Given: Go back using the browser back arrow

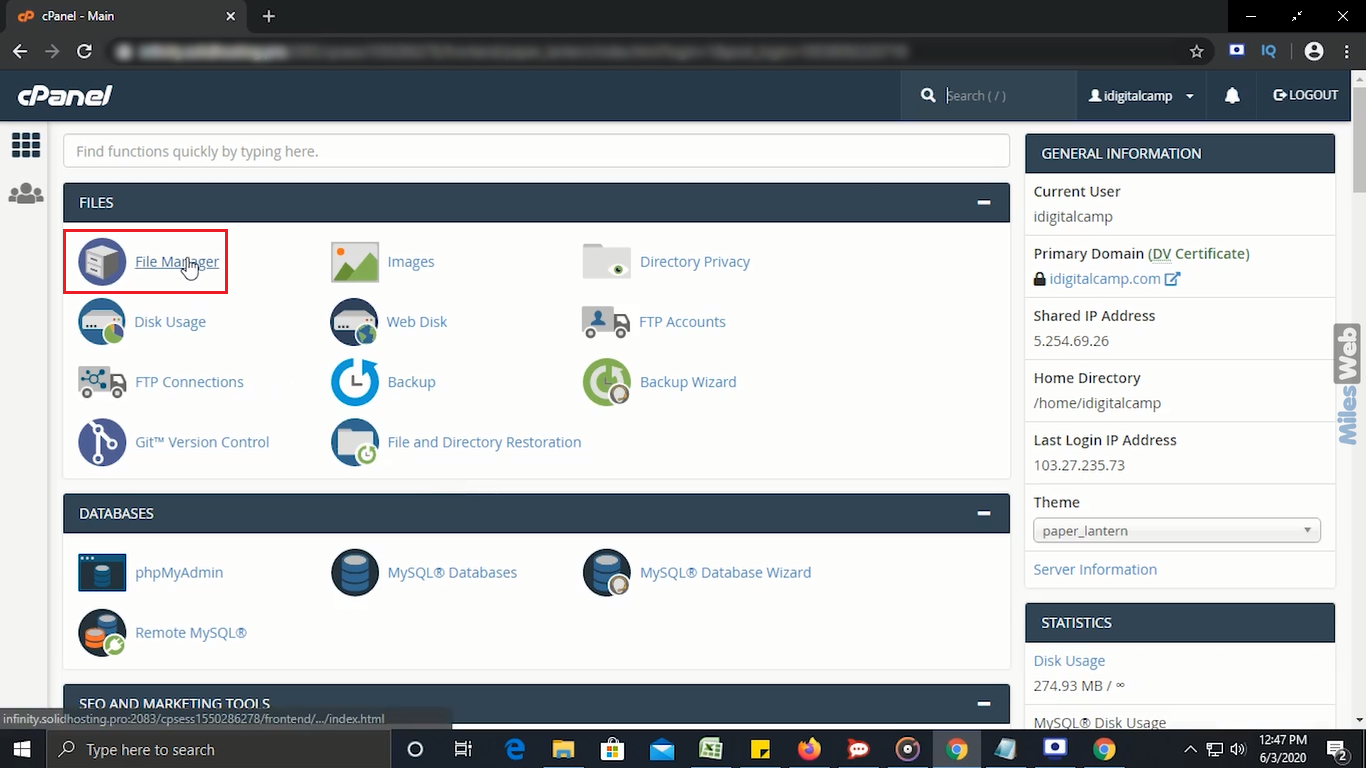Looking at the screenshot, I should click(x=20, y=51).
